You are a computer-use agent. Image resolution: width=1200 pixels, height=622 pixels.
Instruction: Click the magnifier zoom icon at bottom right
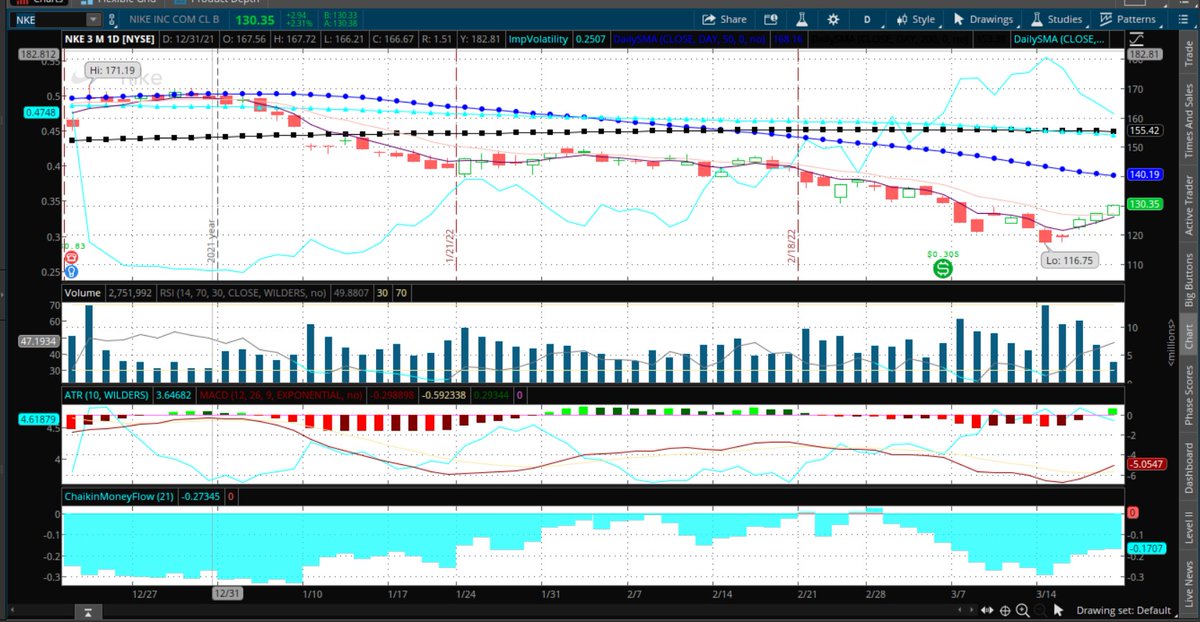(x=1023, y=609)
